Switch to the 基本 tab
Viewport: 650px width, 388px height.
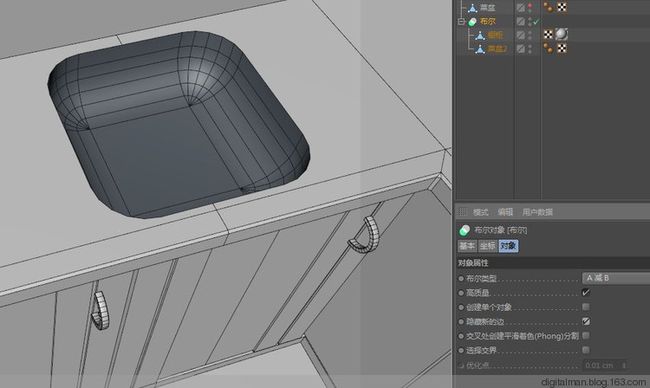point(467,246)
